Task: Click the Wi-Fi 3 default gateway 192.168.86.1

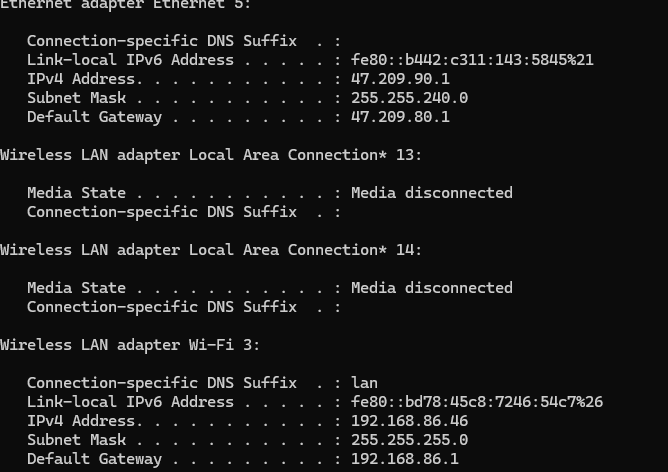Action: point(405,459)
